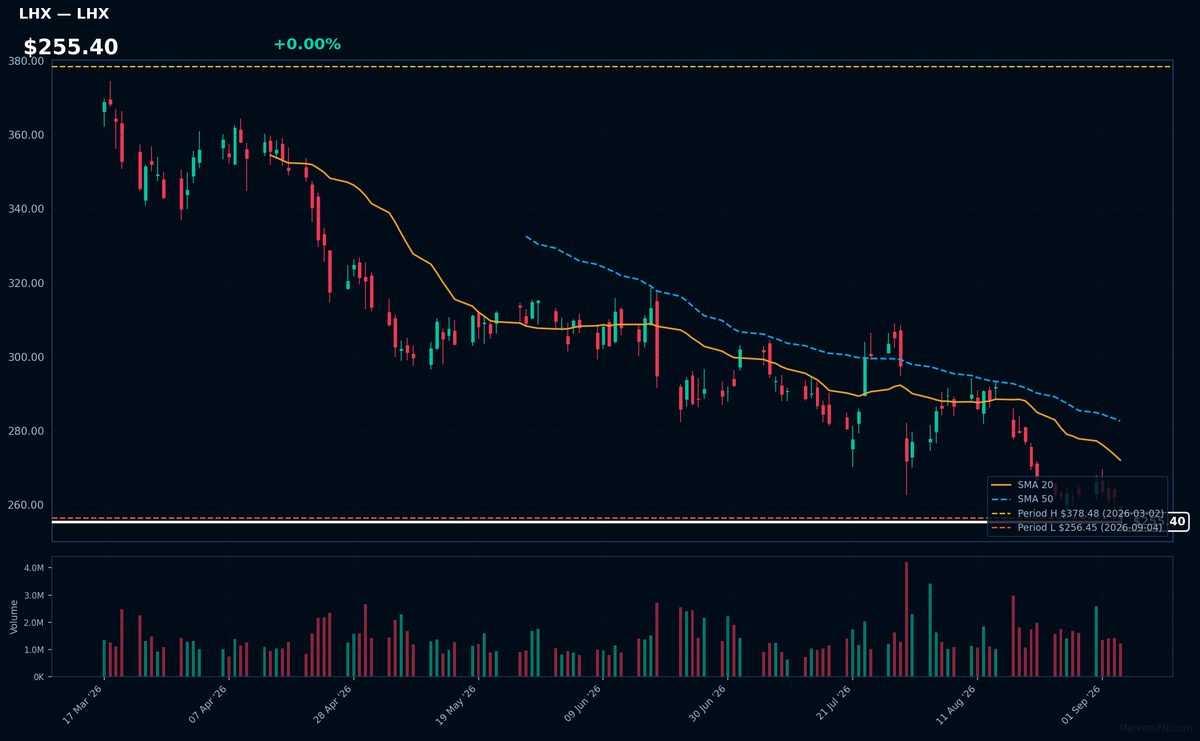Click the 0K volume axis label
This screenshot has height=741, width=1200.
pos(39,677)
